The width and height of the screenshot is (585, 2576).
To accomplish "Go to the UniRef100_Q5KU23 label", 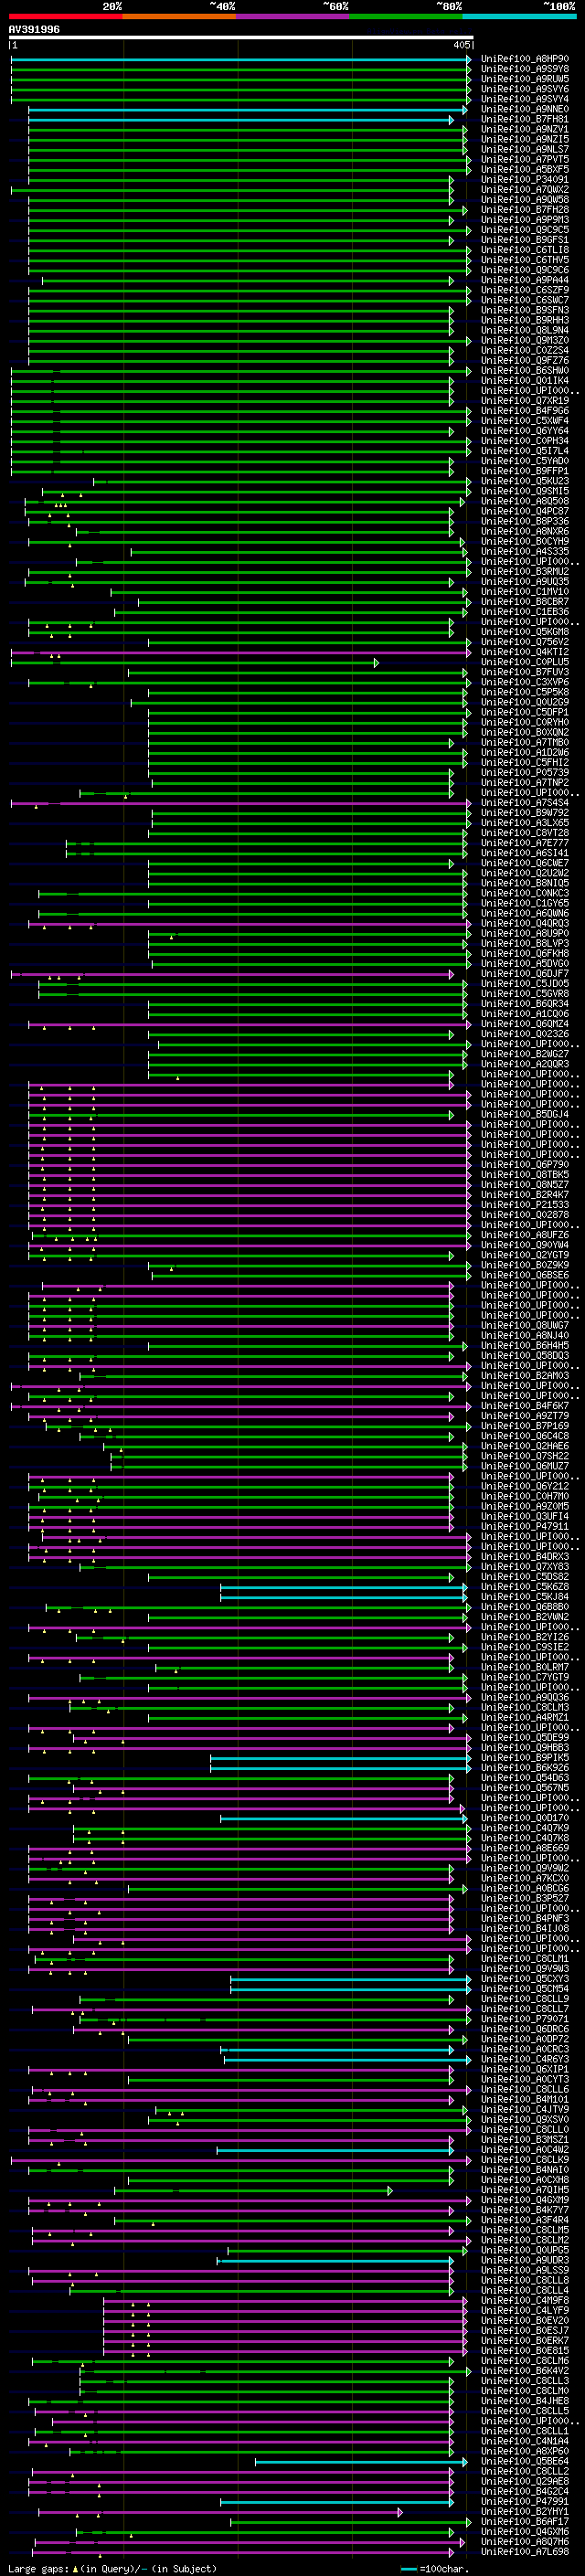I will click(524, 482).
